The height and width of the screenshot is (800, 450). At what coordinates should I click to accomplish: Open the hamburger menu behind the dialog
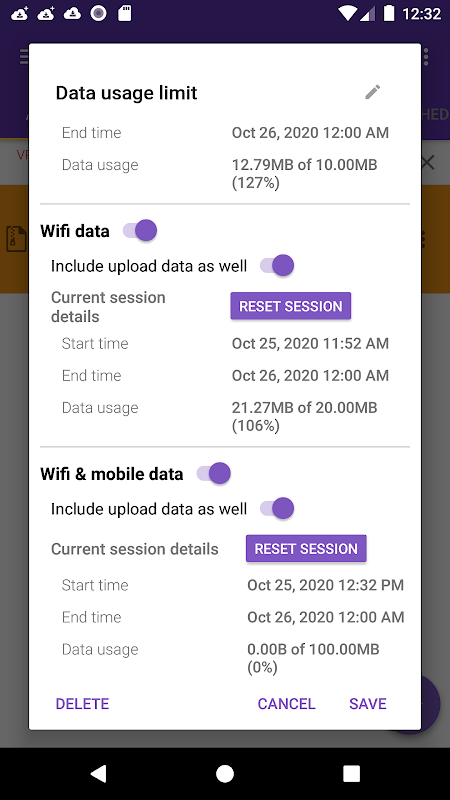coord(24,57)
